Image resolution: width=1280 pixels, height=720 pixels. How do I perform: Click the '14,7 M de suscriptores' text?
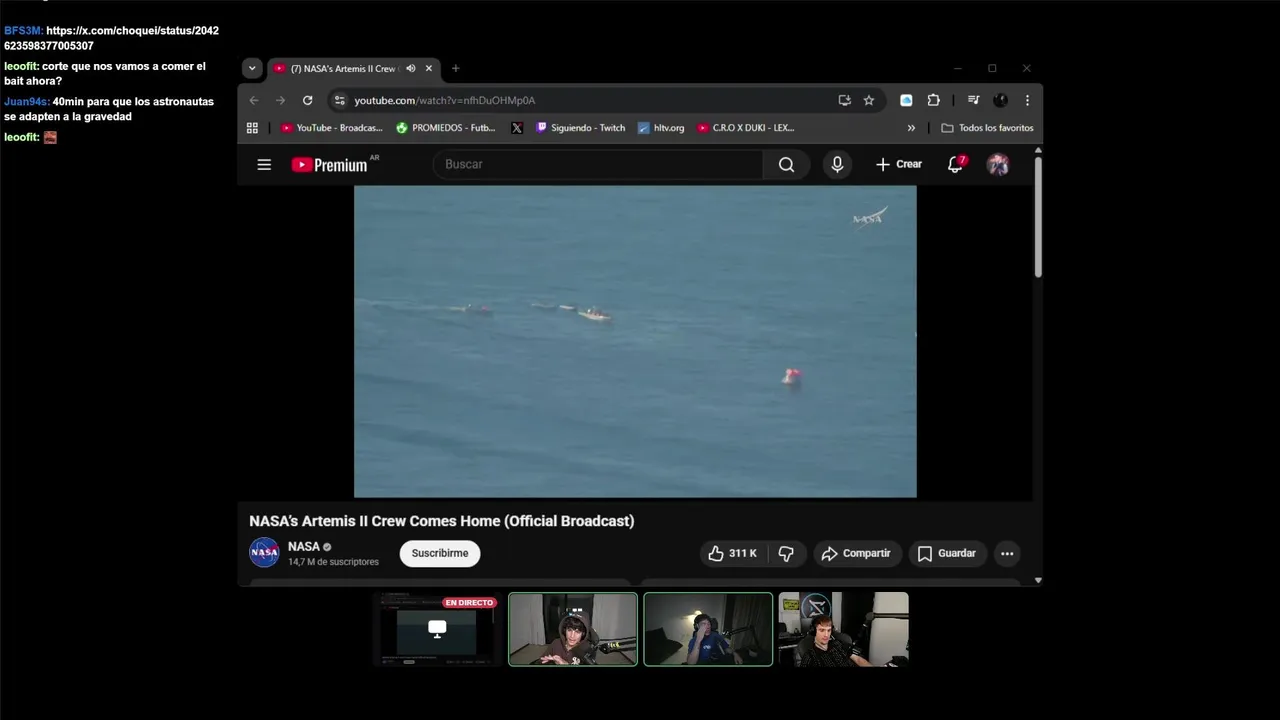(x=333, y=562)
